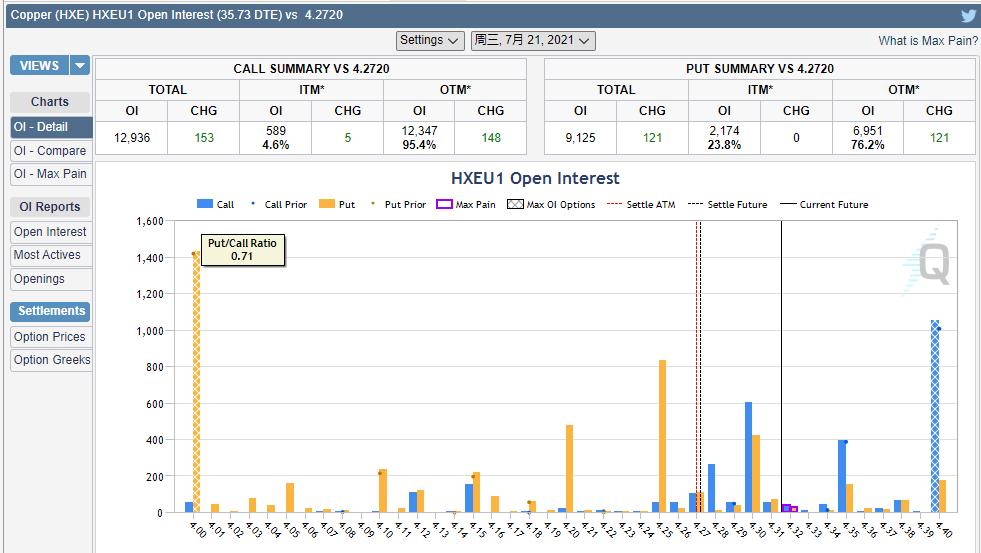Toggle Put Prior series in legend

click(x=398, y=205)
